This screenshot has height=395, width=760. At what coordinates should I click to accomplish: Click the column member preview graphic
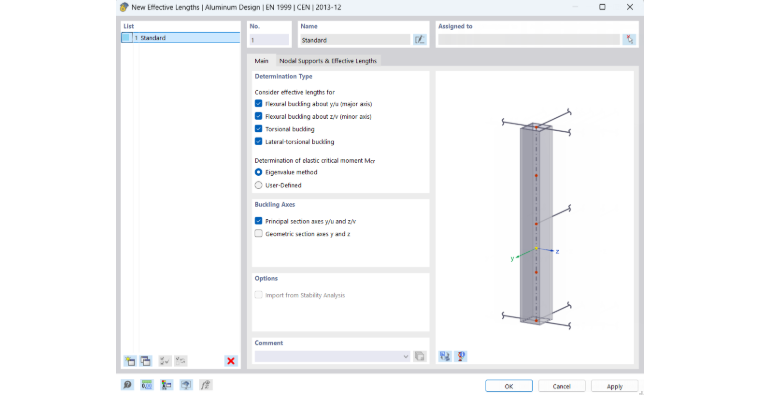pos(536,223)
